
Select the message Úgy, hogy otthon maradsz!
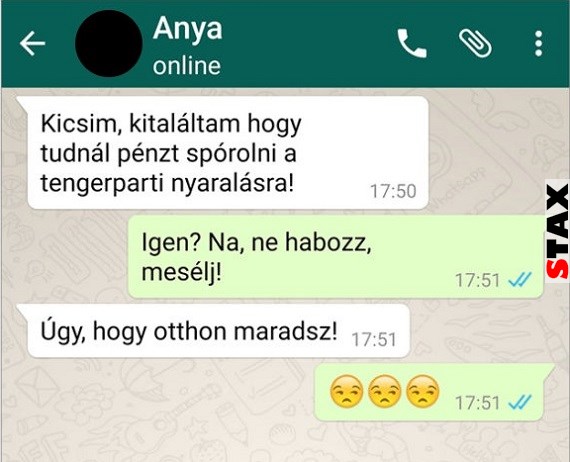tap(219, 331)
